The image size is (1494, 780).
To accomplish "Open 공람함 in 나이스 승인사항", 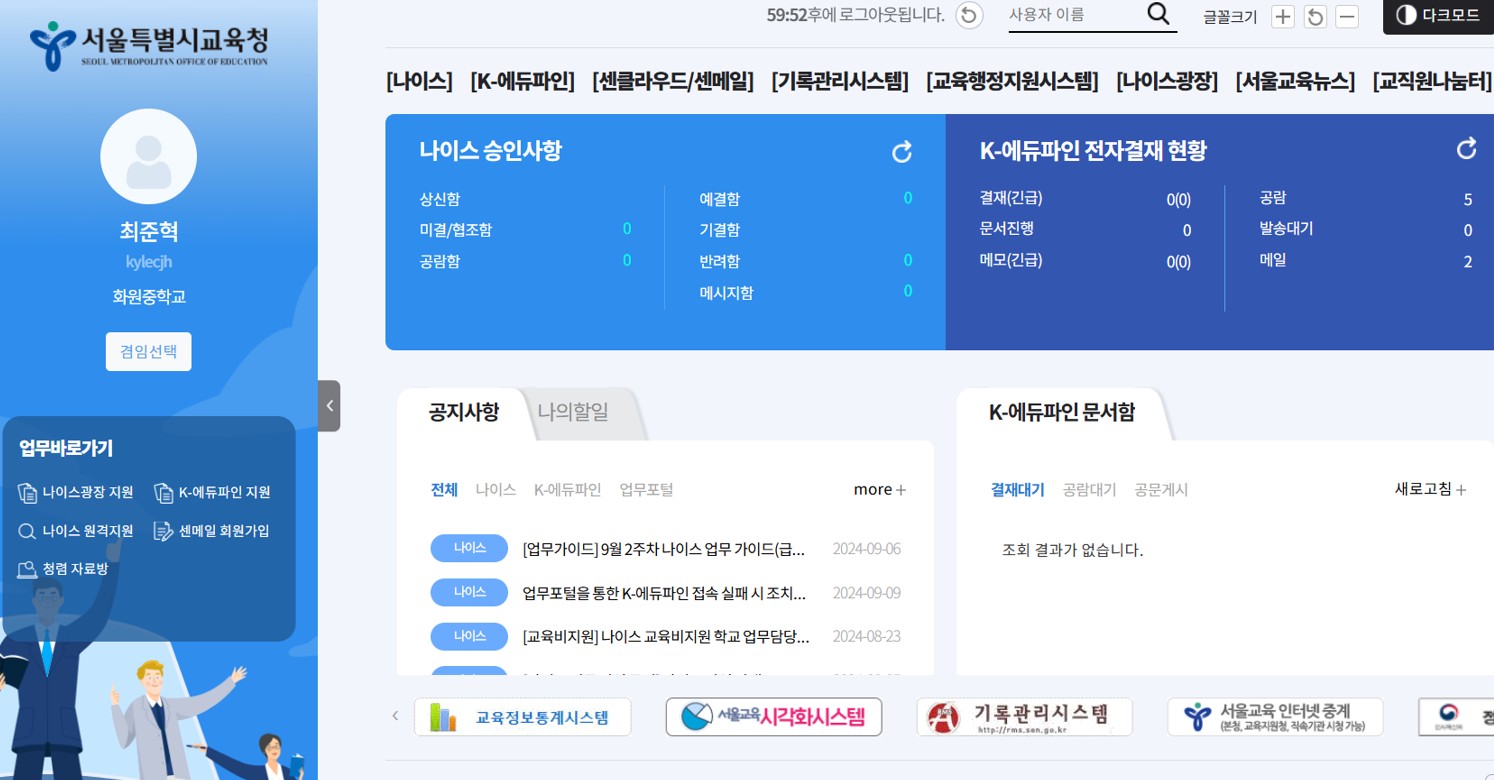I will click(440, 262).
